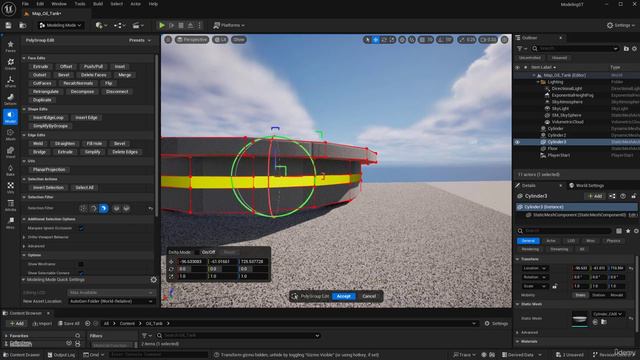This screenshot has width=640, height=360.
Task: Open the viewport Show menu
Action: tap(239, 40)
